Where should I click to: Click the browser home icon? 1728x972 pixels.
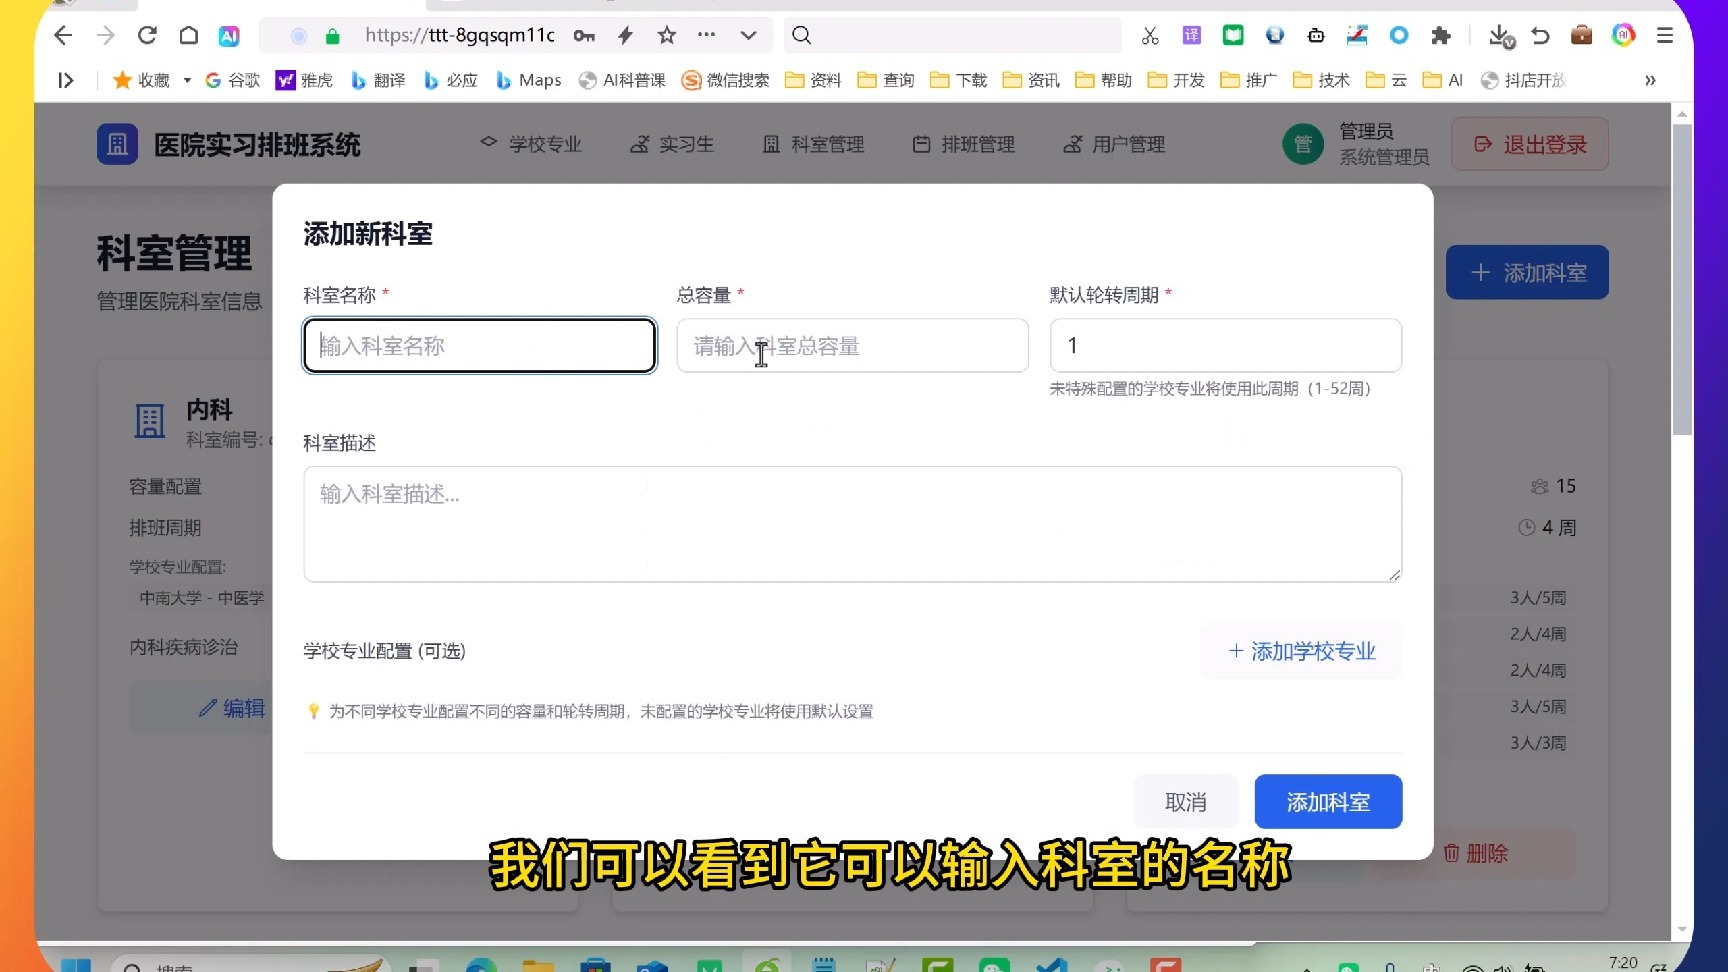(x=188, y=35)
